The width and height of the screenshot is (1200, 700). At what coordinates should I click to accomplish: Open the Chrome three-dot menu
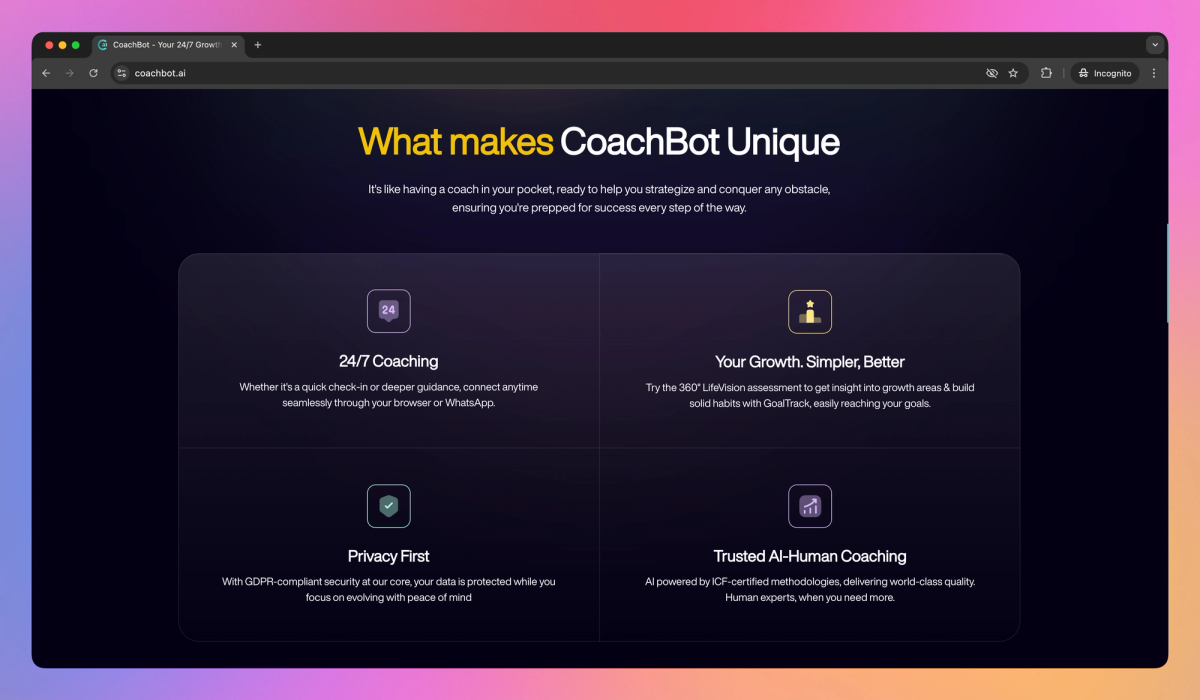pyautogui.click(x=1154, y=72)
